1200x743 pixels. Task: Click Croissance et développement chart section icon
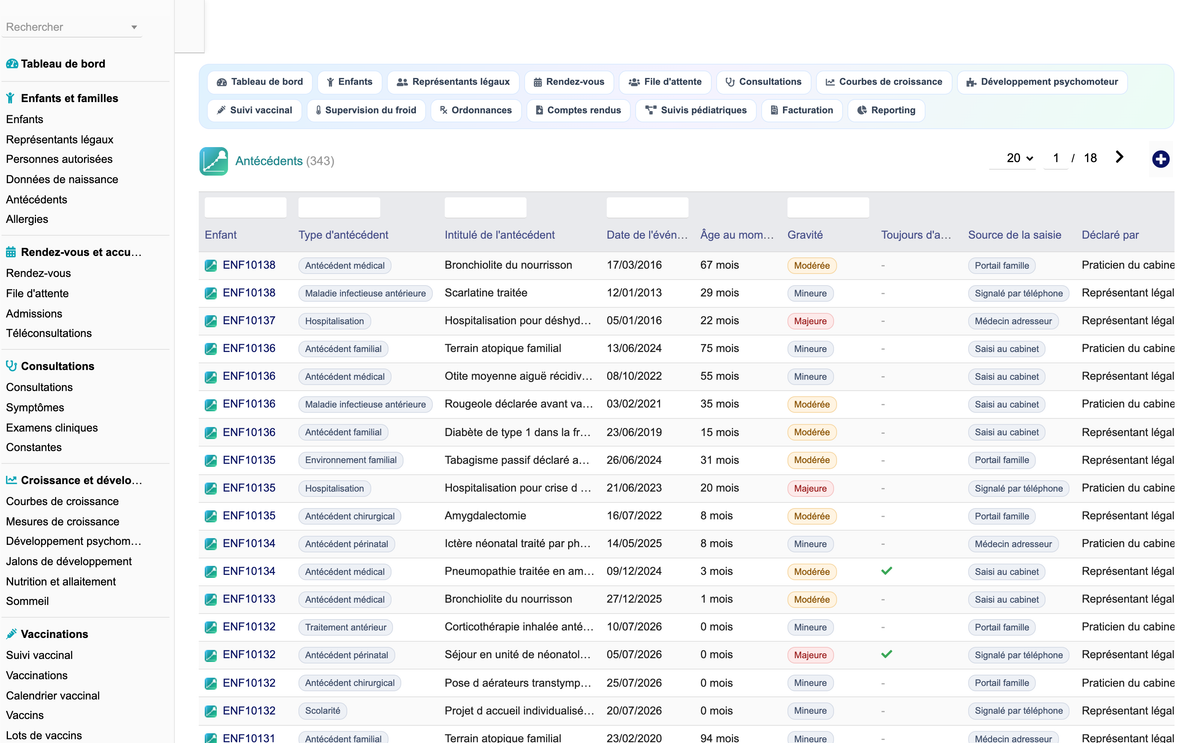click(11, 480)
